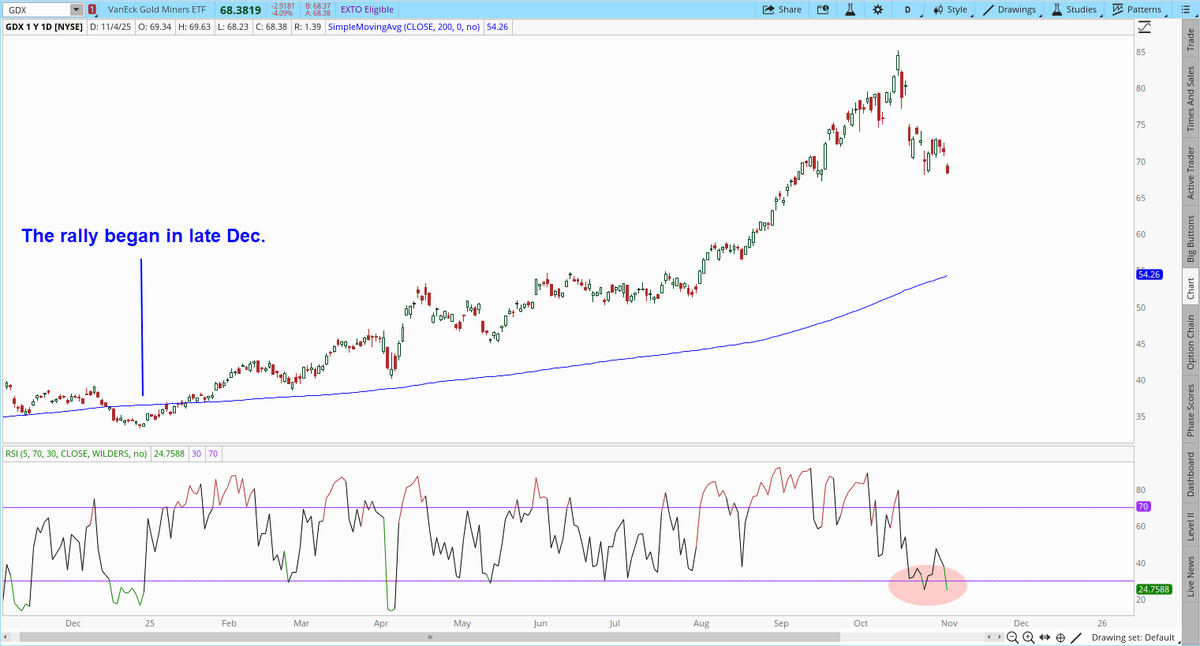Click the pan/expand horizontal arrows icon

[x=1045, y=637]
